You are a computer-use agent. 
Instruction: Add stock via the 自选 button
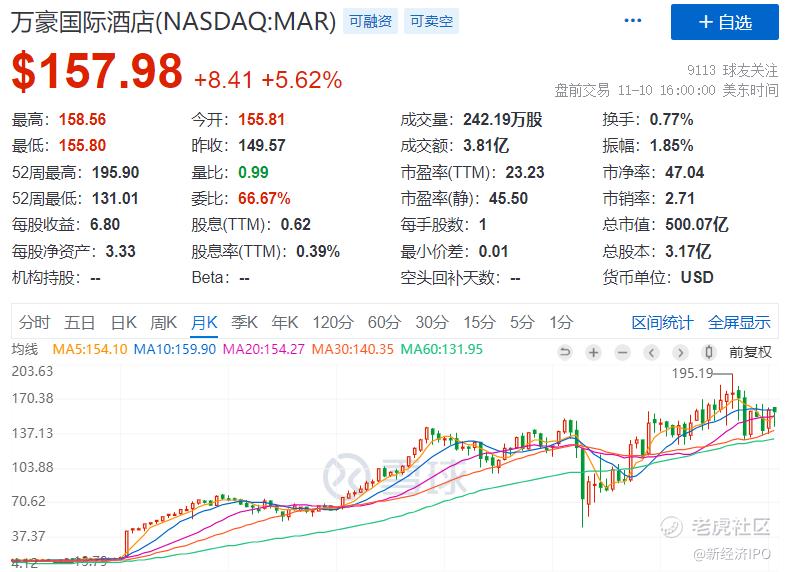pos(724,22)
